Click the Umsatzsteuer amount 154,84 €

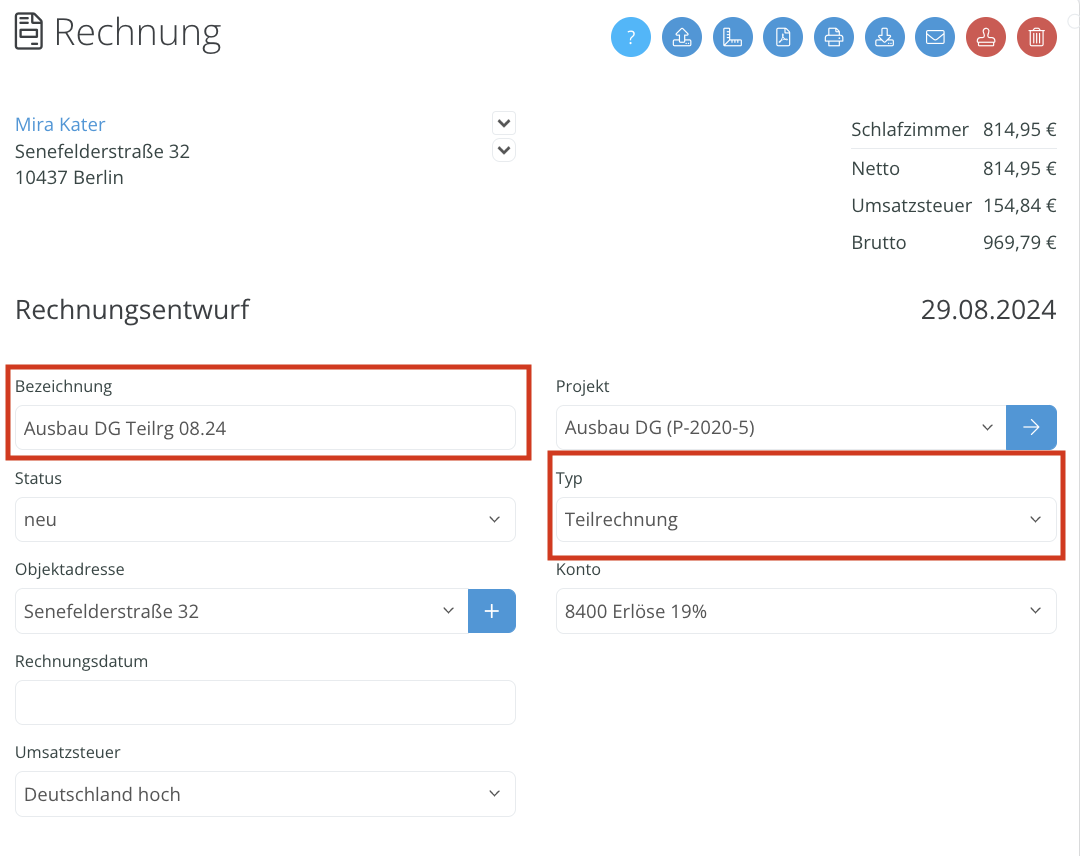click(1019, 205)
